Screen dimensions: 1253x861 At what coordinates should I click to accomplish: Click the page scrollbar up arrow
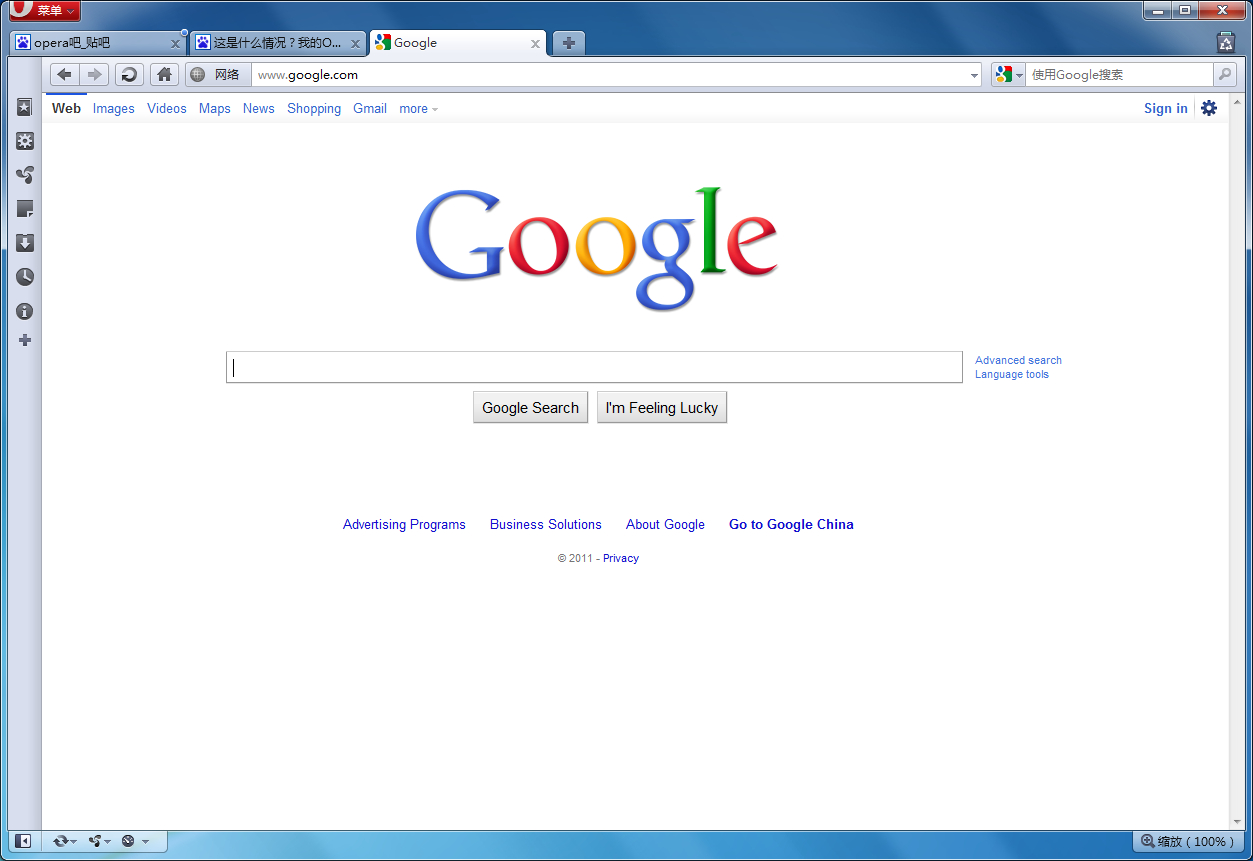1237,102
